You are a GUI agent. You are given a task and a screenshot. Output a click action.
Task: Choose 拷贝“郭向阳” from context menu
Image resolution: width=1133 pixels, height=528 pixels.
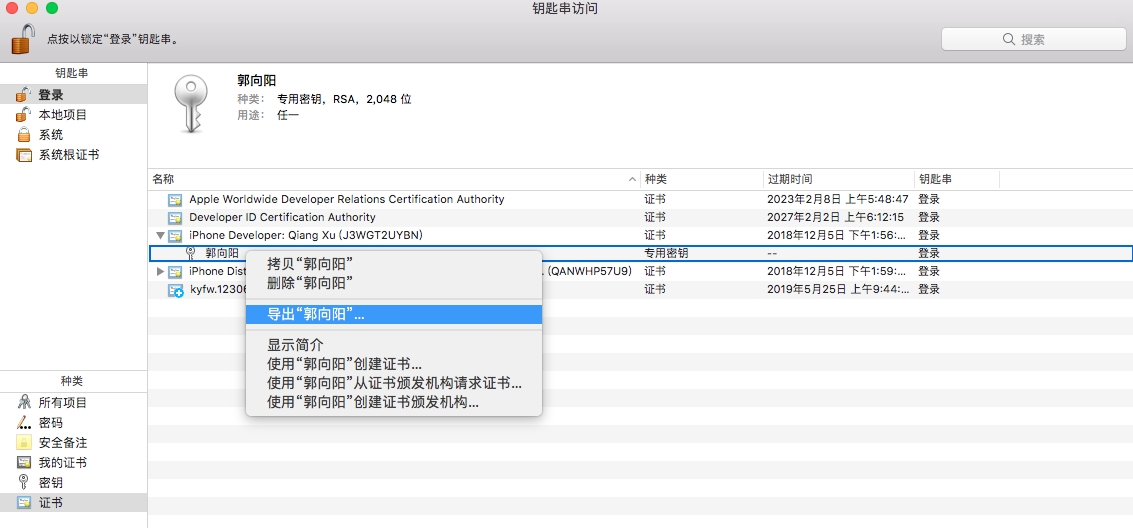394,264
